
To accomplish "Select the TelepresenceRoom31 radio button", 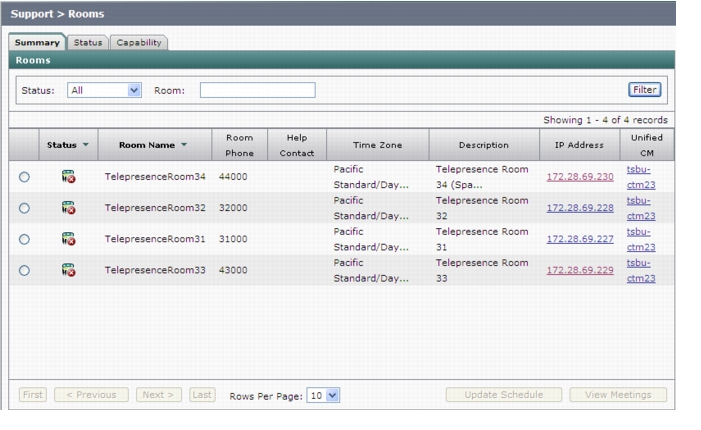I will [24, 240].
